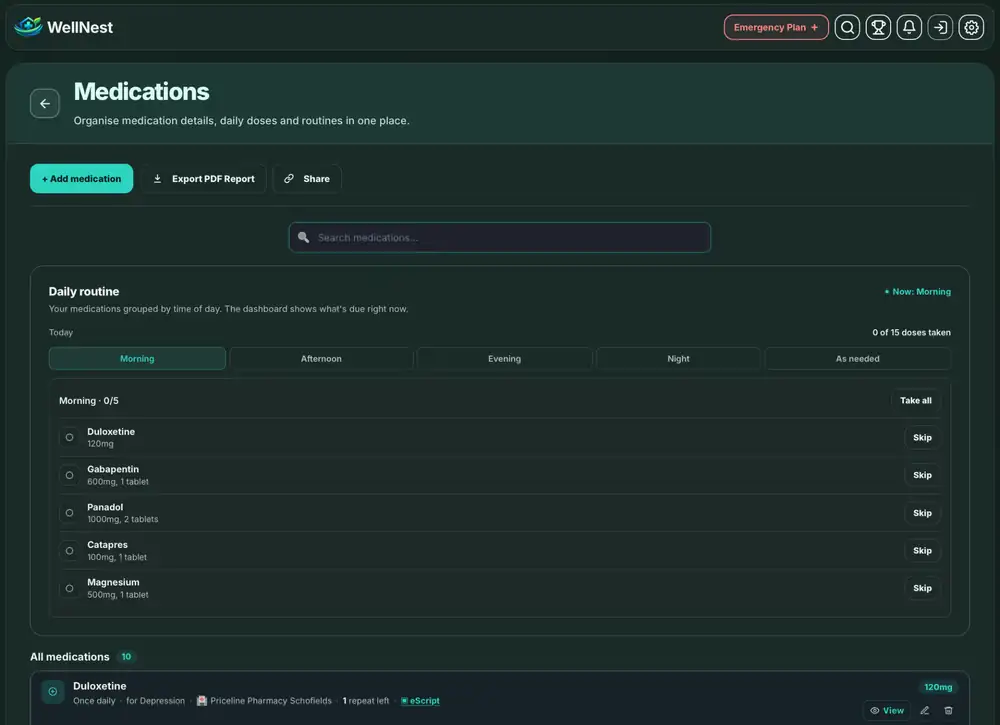
Task: Open the trophy achievements icon
Action: tap(878, 27)
